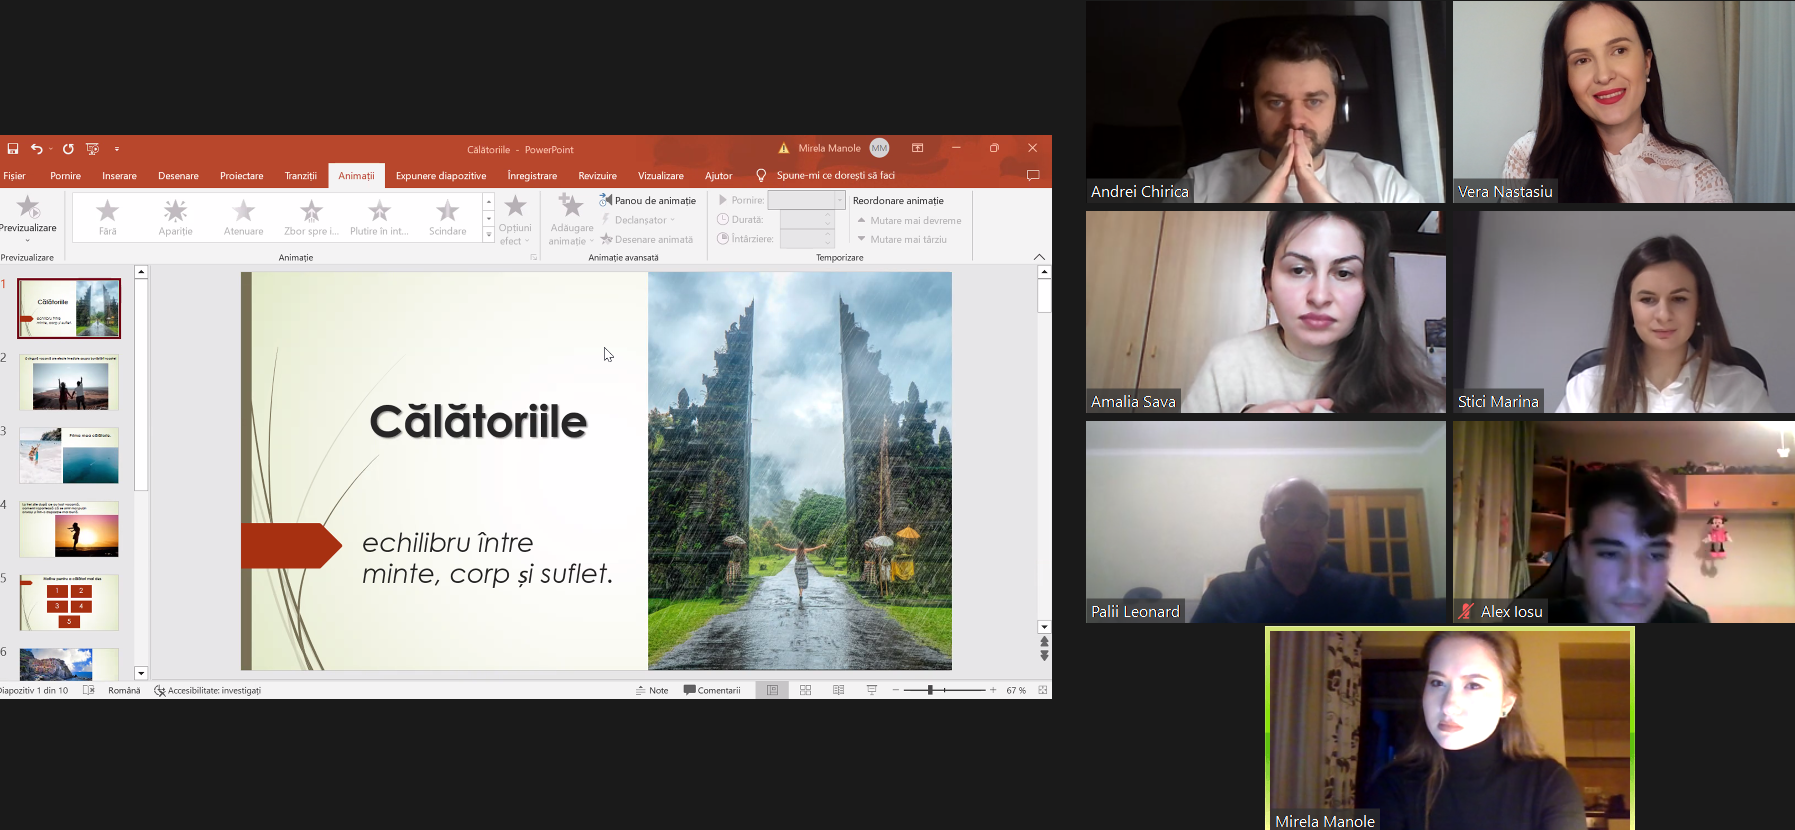This screenshot has height=830, width=1795.
Task: Select slide 4 thumbnail with sunset
Action: pos(69,529)
